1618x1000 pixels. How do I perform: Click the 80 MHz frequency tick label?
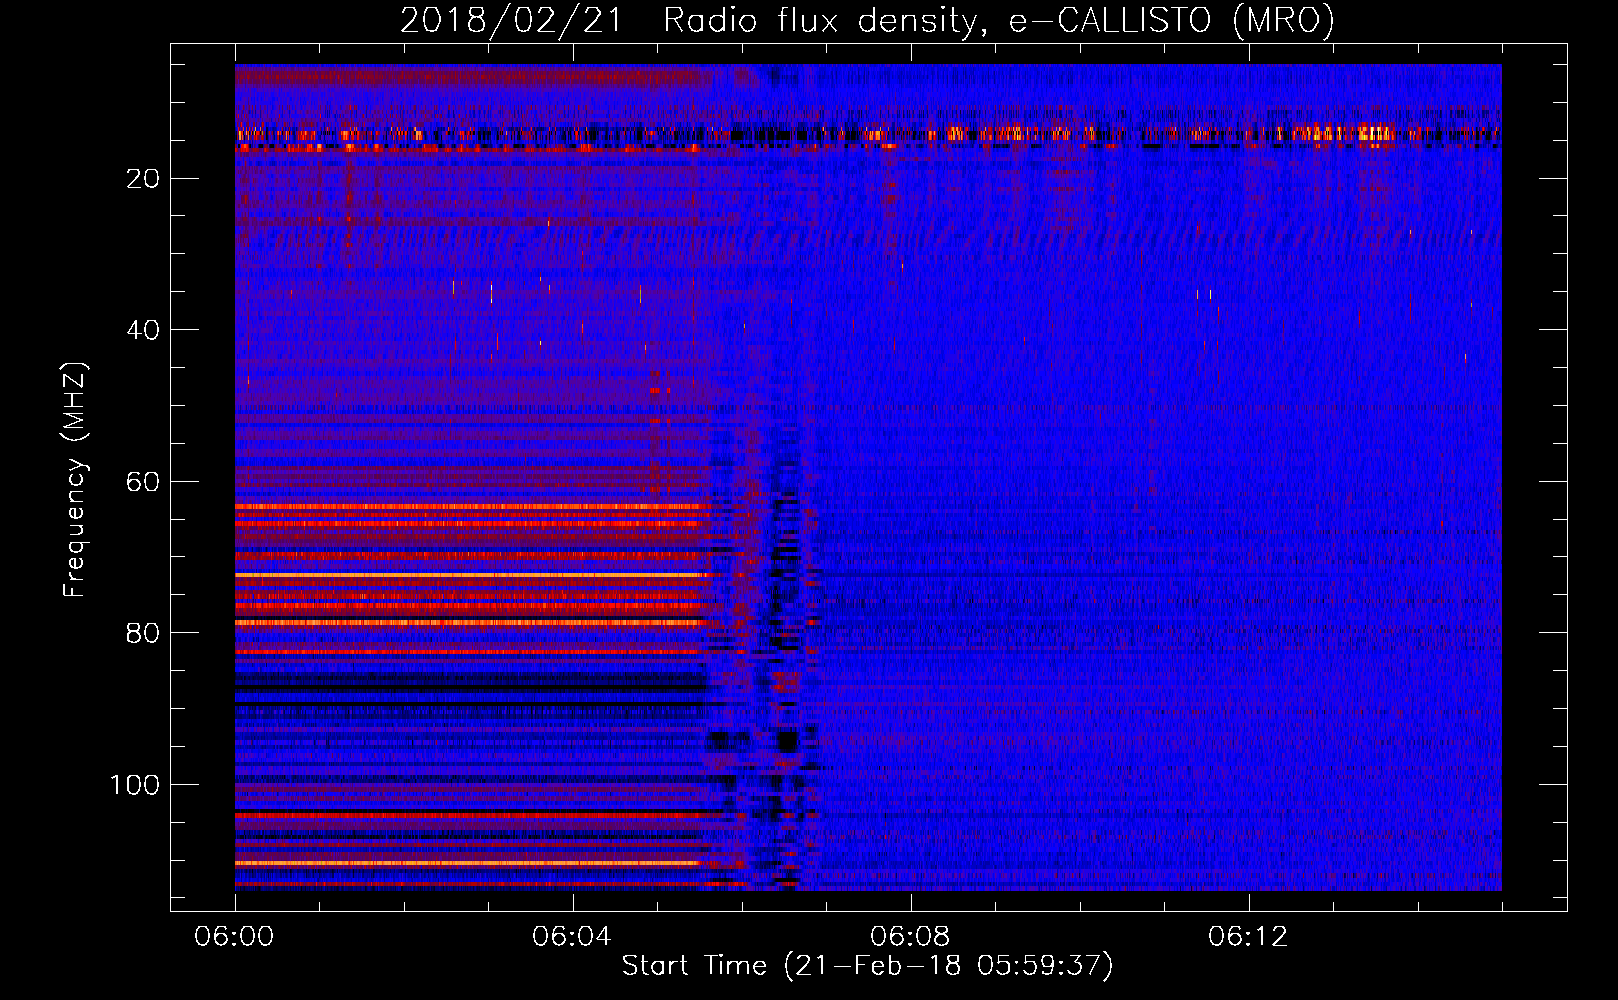(143, 634)
